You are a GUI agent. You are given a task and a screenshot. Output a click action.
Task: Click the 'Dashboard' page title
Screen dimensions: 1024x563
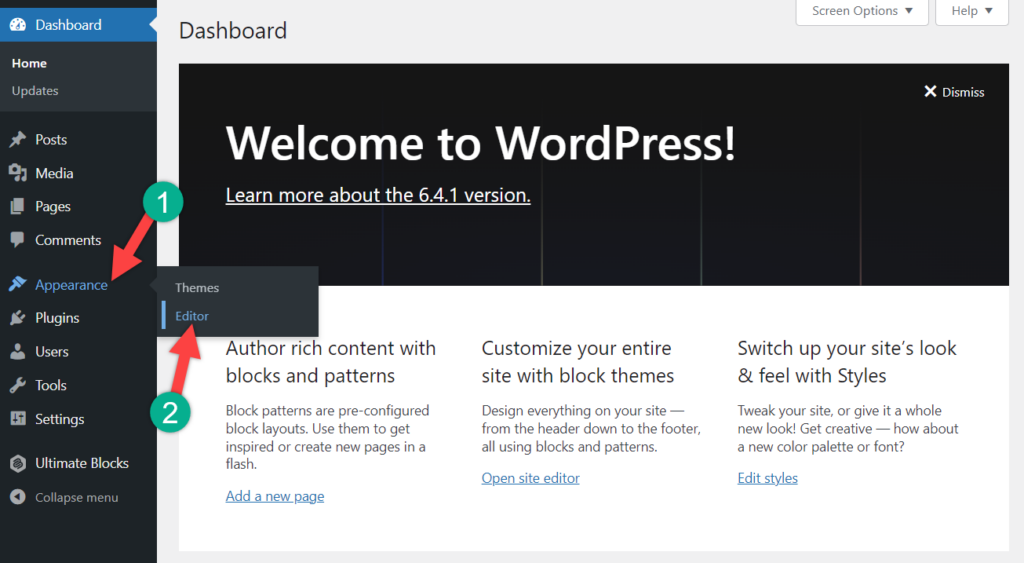233,31
